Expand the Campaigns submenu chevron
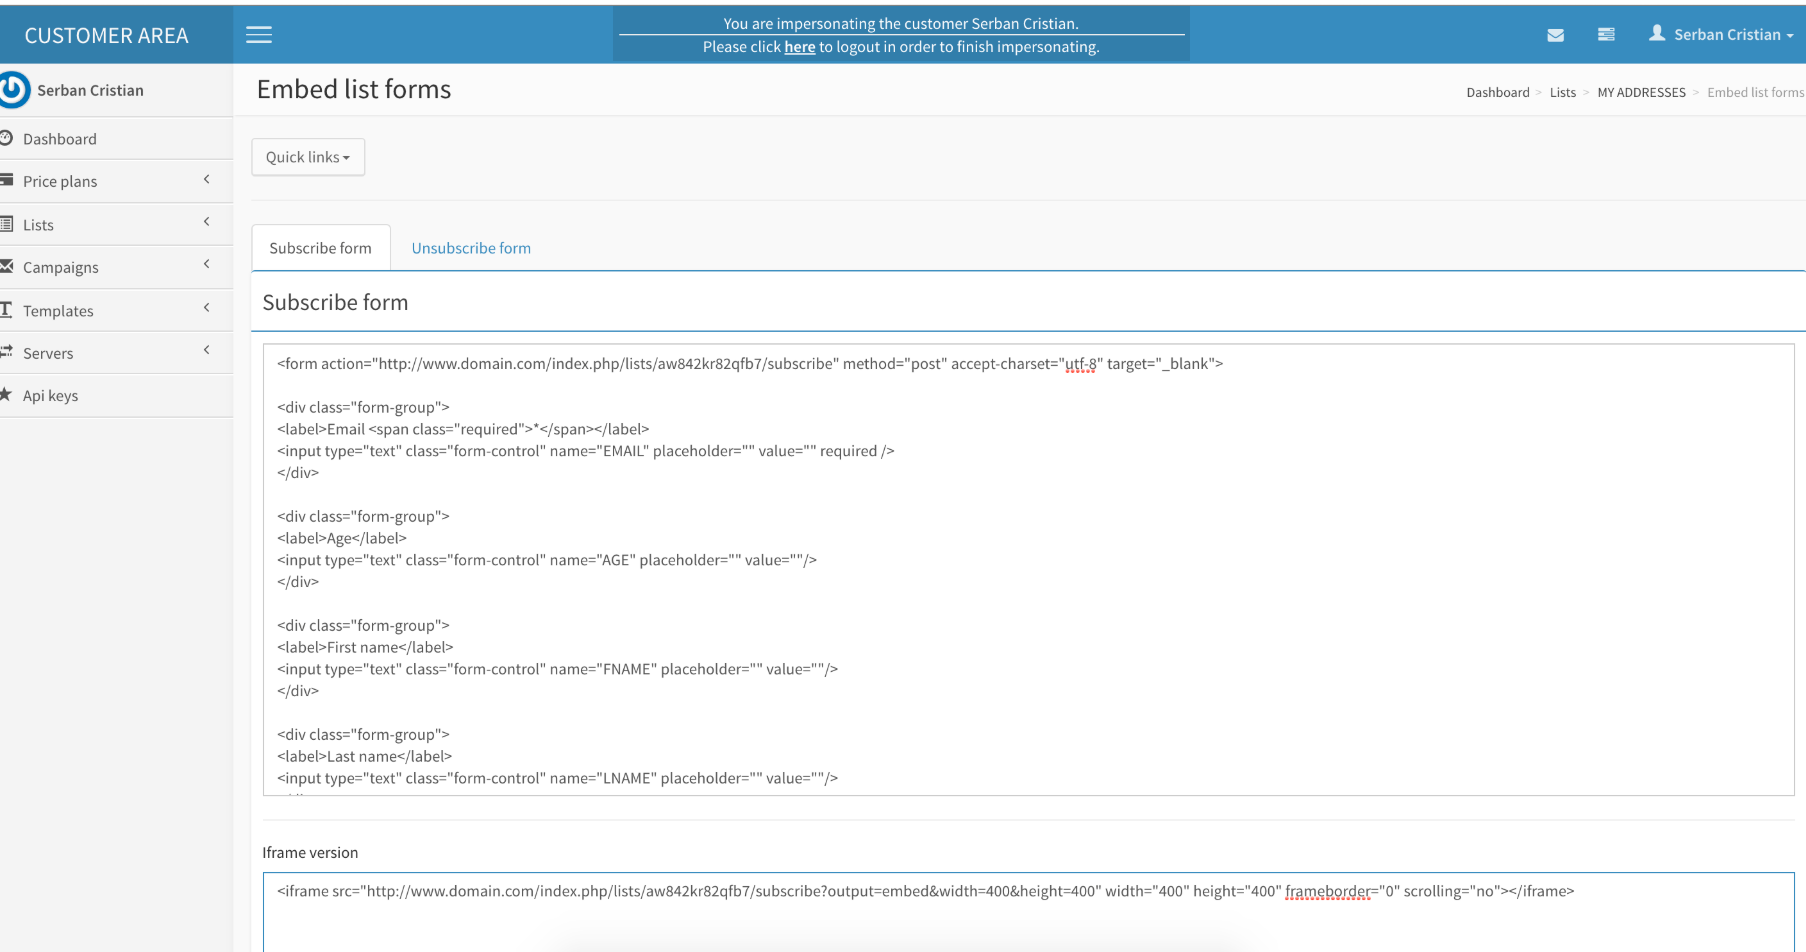The image size is (1806, 952). click(x=207, y=265)
